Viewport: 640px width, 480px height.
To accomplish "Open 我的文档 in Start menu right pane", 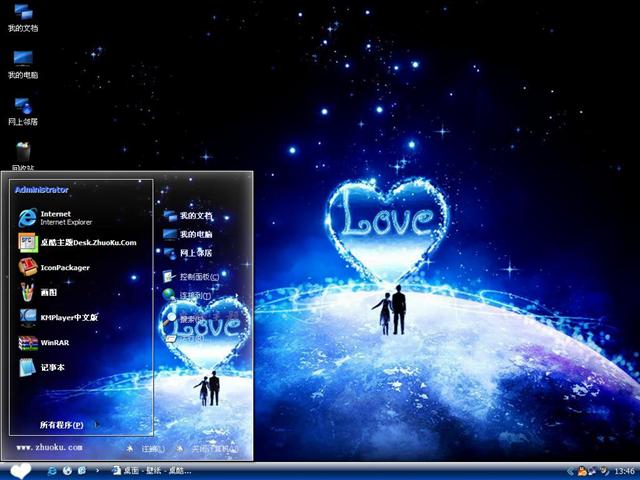I will (x=188, y=216).
